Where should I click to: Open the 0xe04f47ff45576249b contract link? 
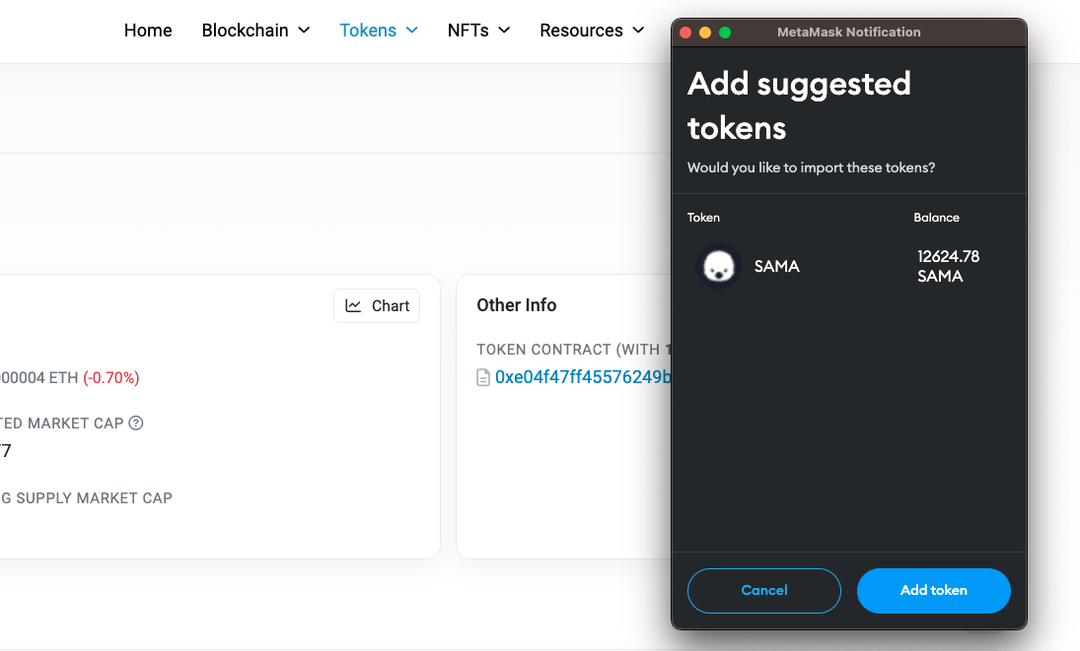coord(583,378)
